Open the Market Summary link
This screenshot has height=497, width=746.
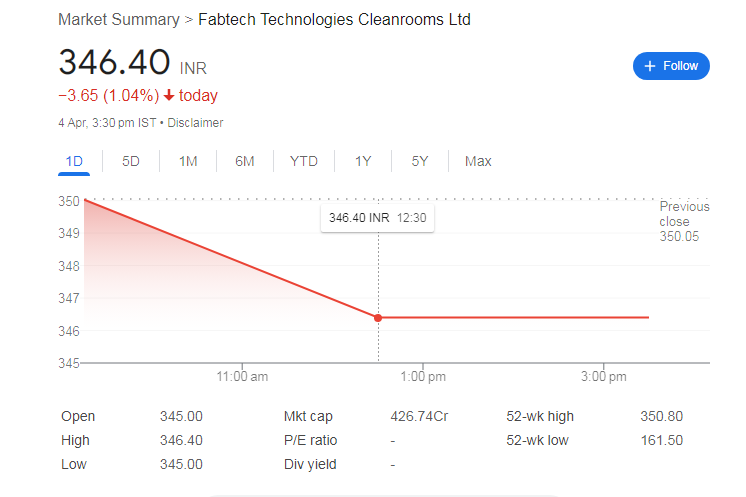pyautogui.click(x=119, y=20)
